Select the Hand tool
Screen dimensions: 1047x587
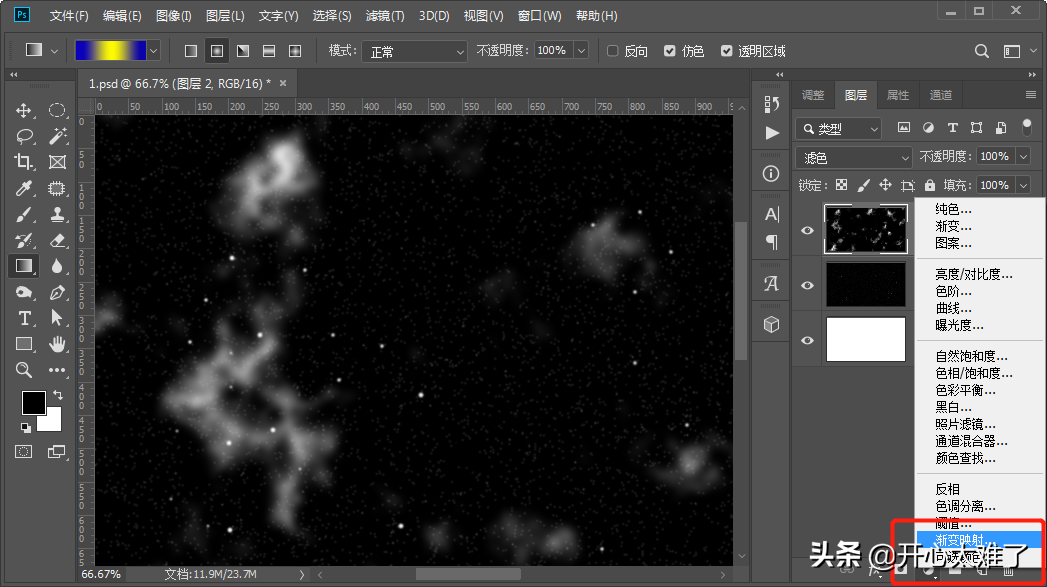click(57, 344)
